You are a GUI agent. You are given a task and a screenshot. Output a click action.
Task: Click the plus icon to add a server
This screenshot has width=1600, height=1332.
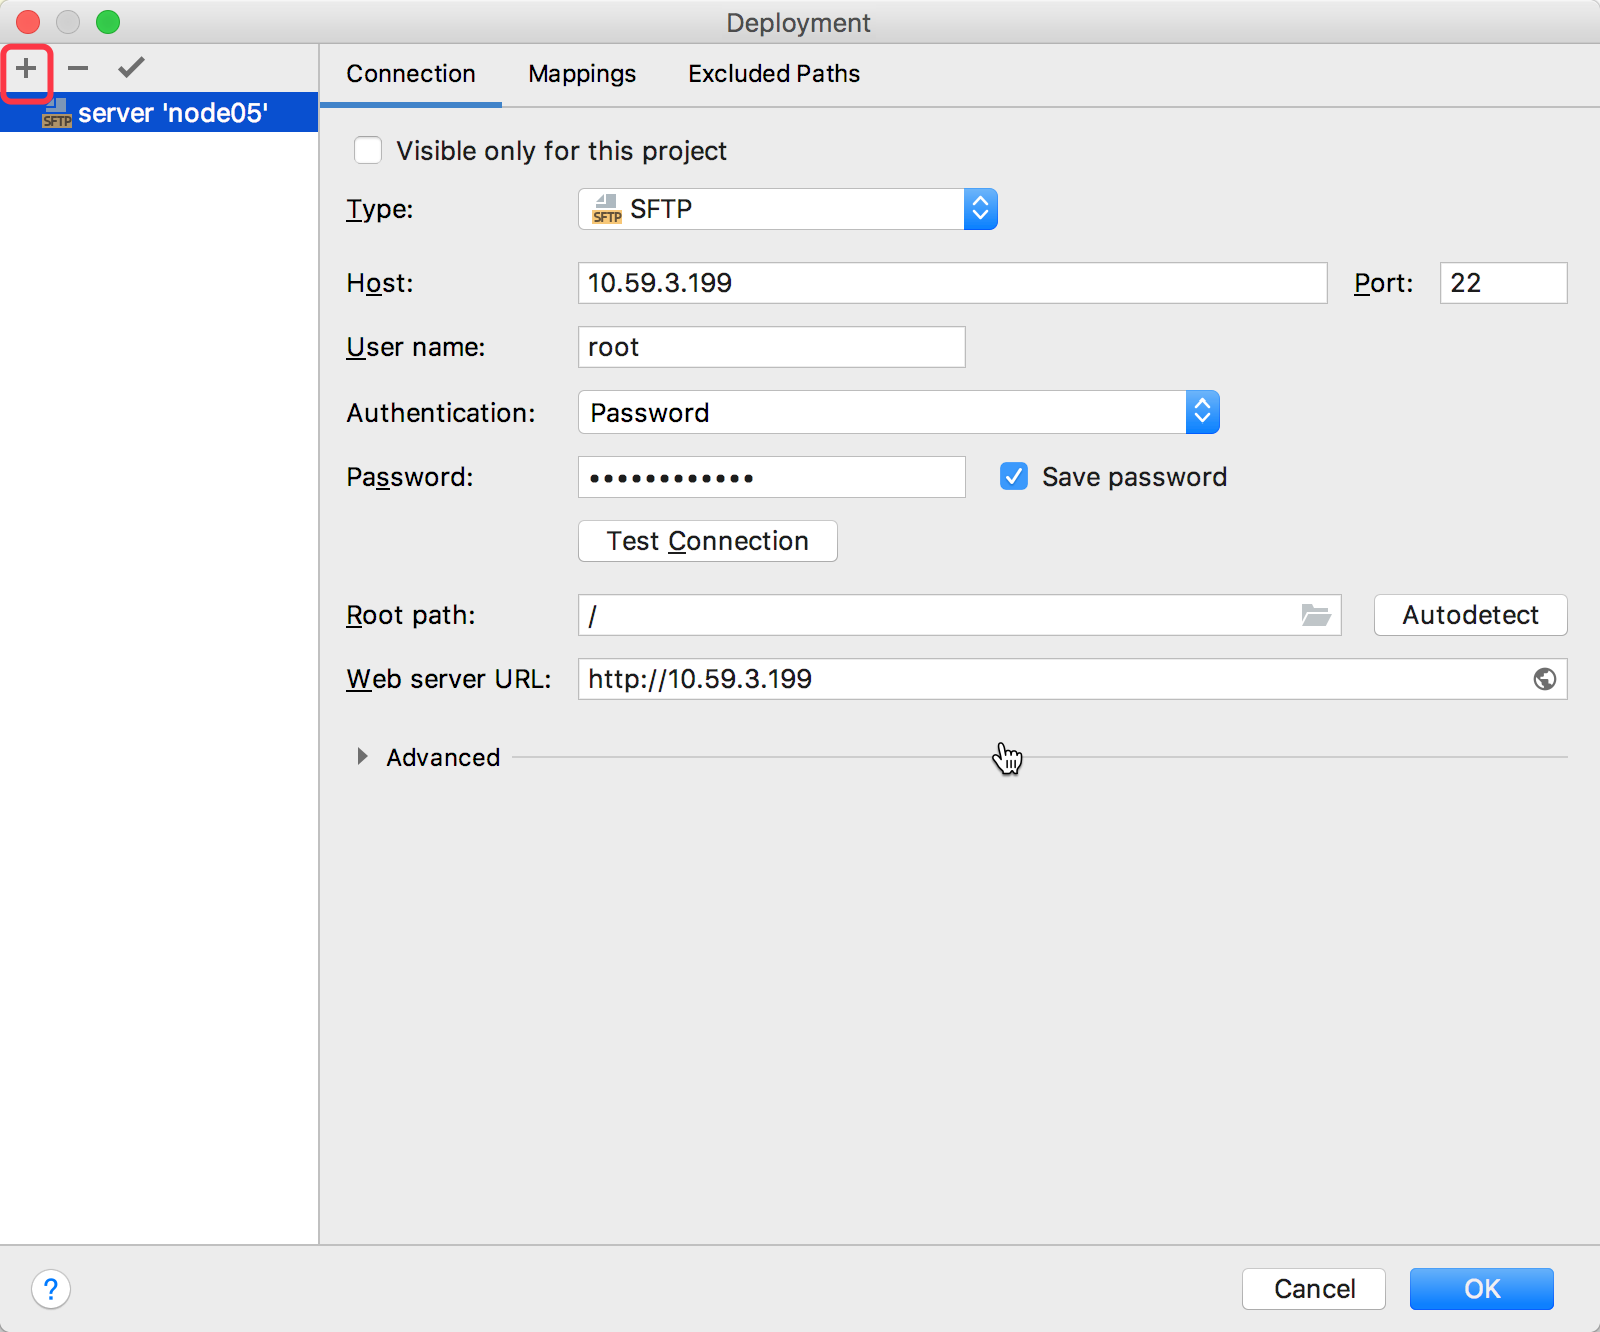[x=26, y=69]
